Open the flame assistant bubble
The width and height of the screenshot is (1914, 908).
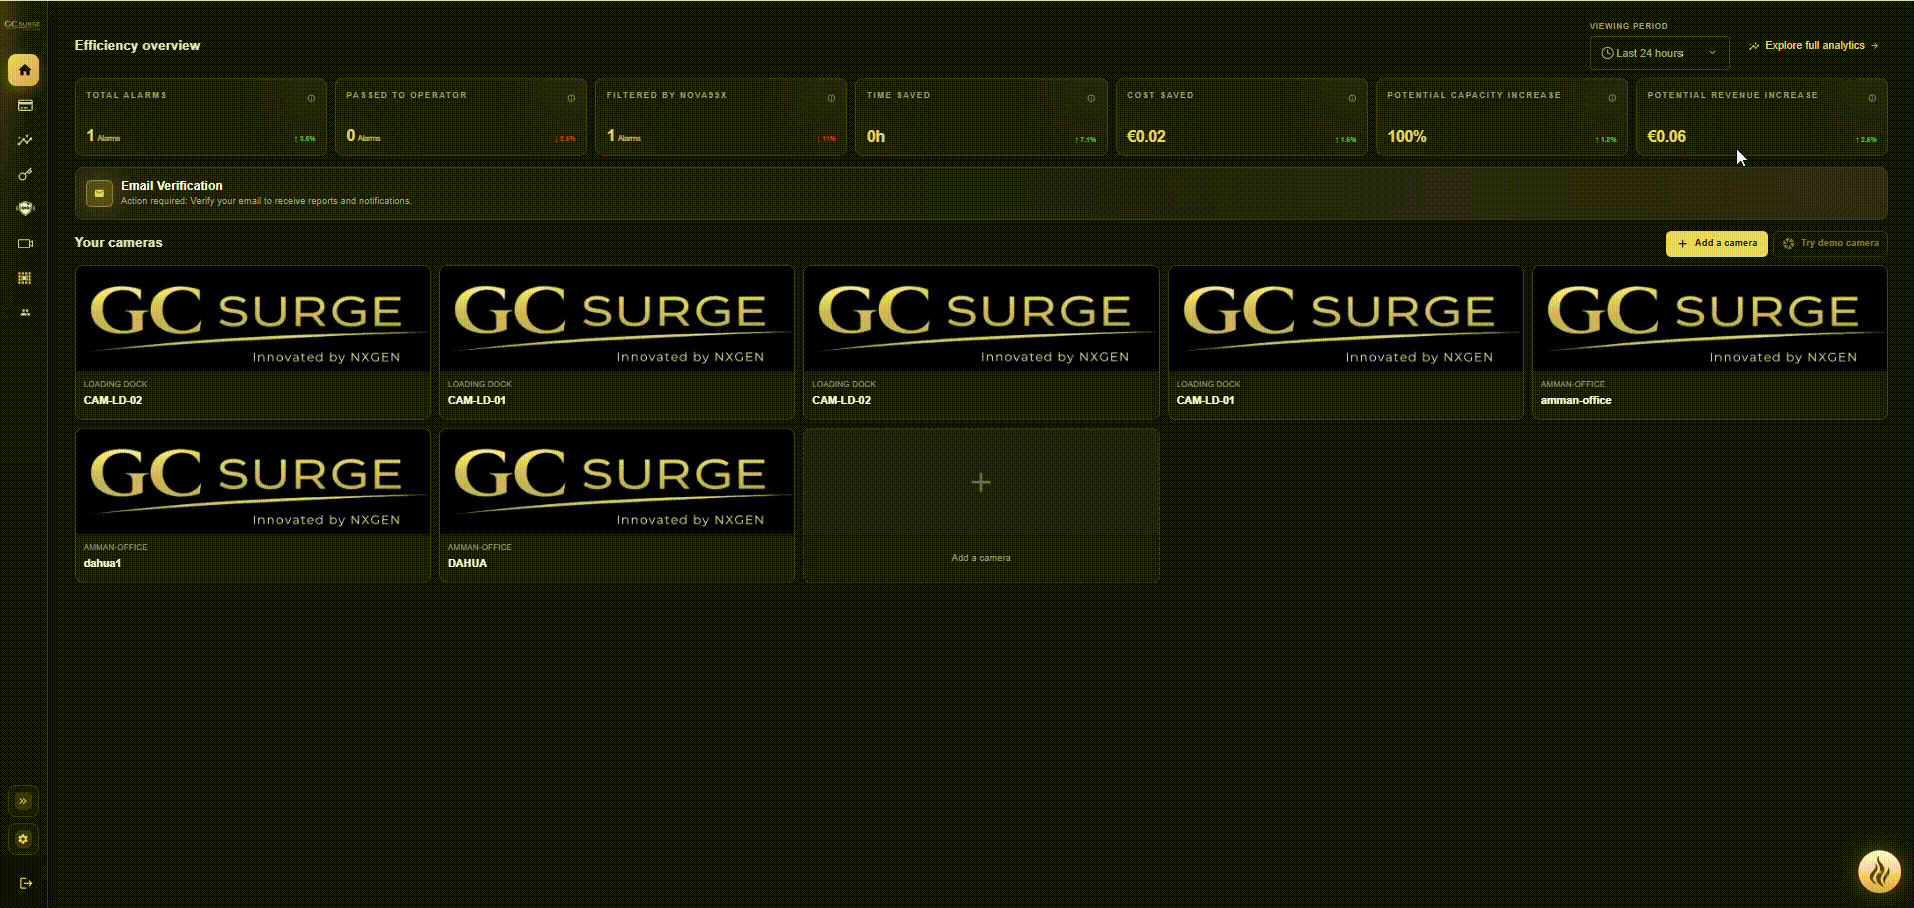tap(1879, 872)
